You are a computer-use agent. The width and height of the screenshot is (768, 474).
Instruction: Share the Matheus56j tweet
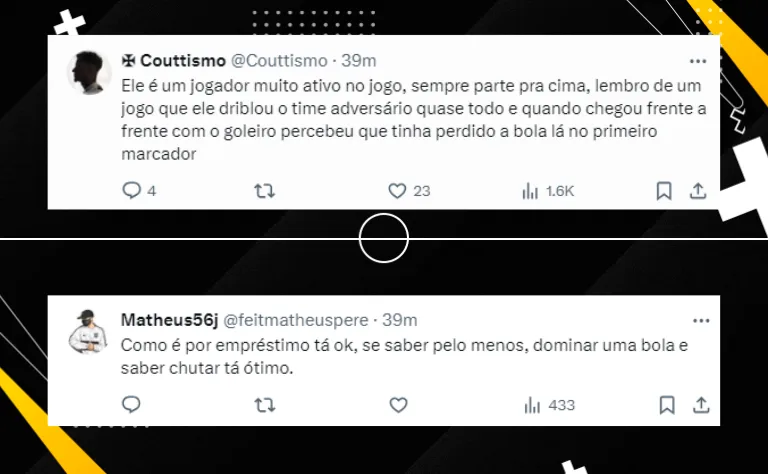701,405
